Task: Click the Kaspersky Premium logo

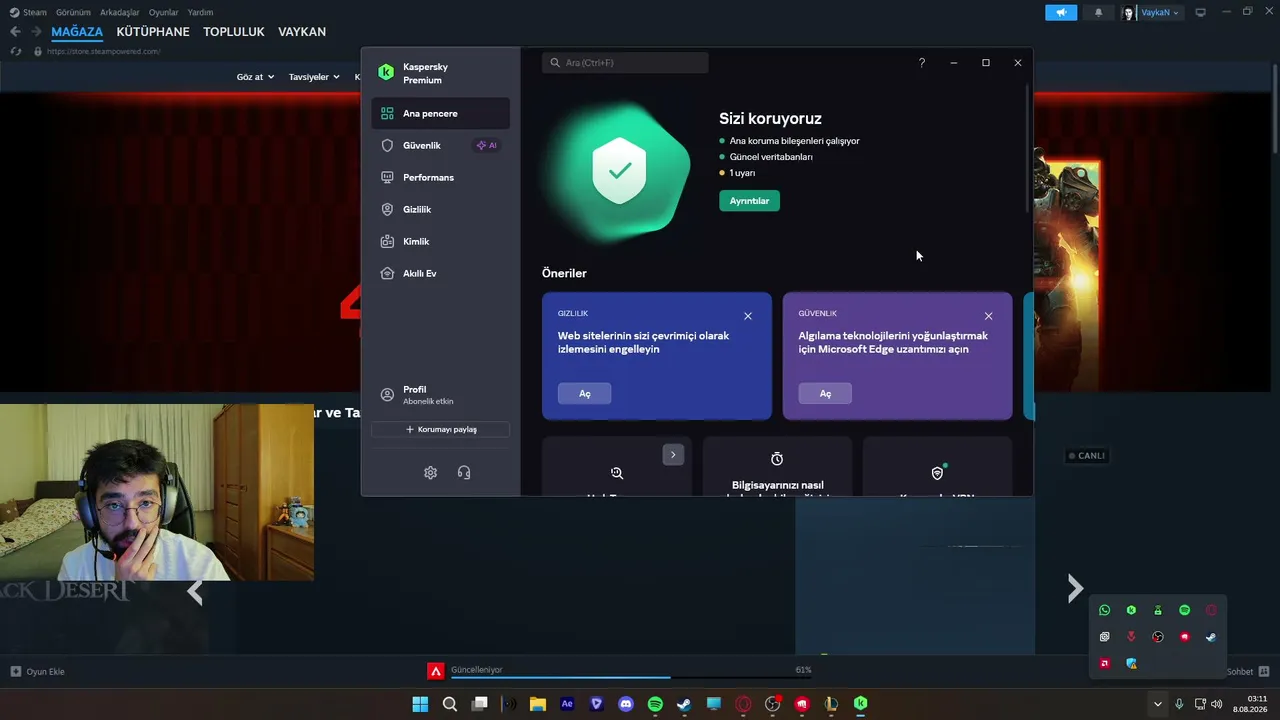Action: click(x=386, y=72)
